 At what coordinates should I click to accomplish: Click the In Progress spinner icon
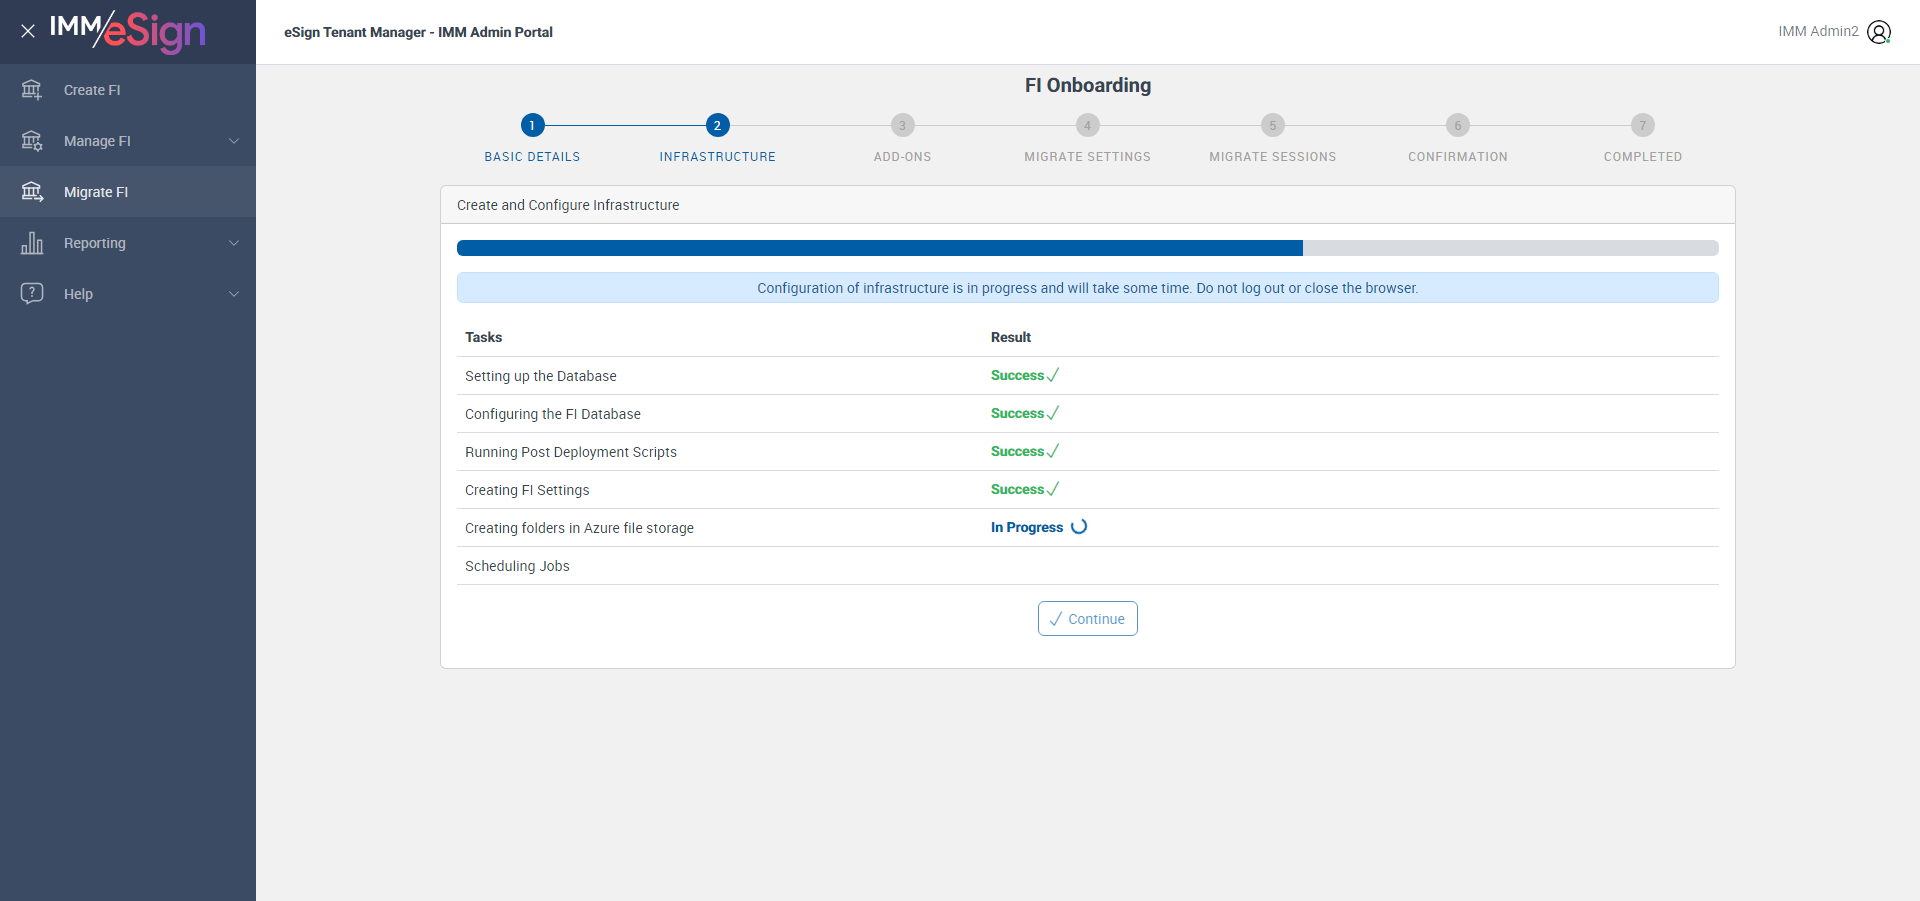[x=1079, y=527]
